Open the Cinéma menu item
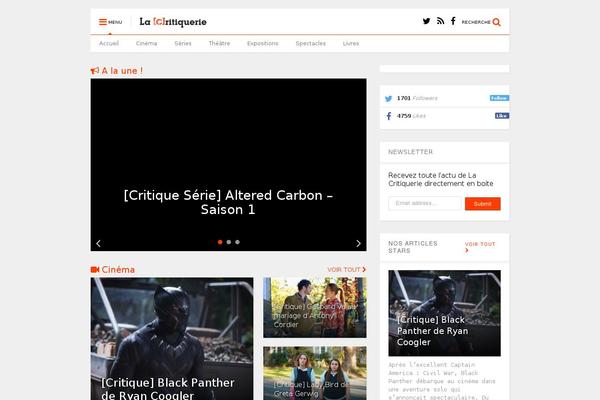This screenshot has width=600, height=400. 147,43
